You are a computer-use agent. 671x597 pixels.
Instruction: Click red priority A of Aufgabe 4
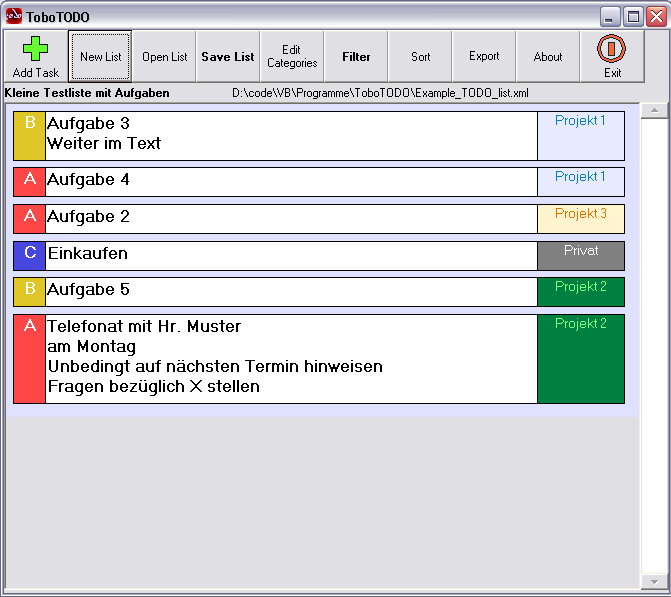(29, 181)
